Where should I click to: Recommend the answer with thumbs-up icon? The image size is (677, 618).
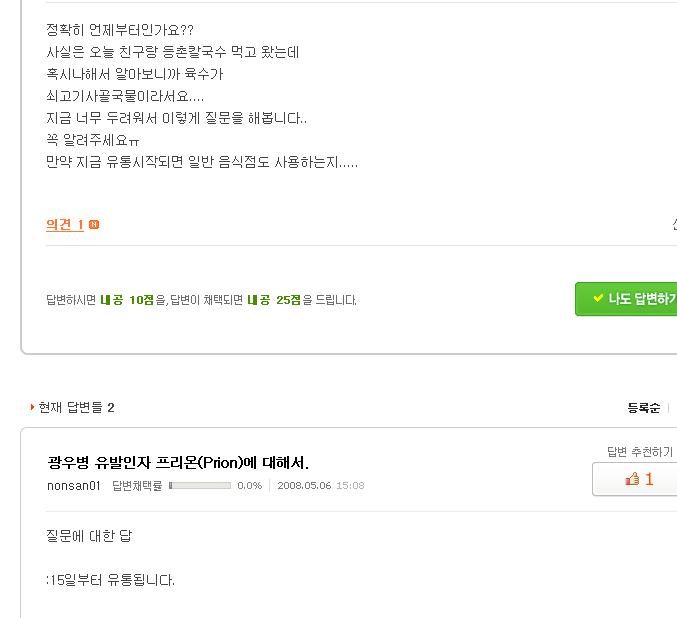pyautogui.click(x=632, y=479)
